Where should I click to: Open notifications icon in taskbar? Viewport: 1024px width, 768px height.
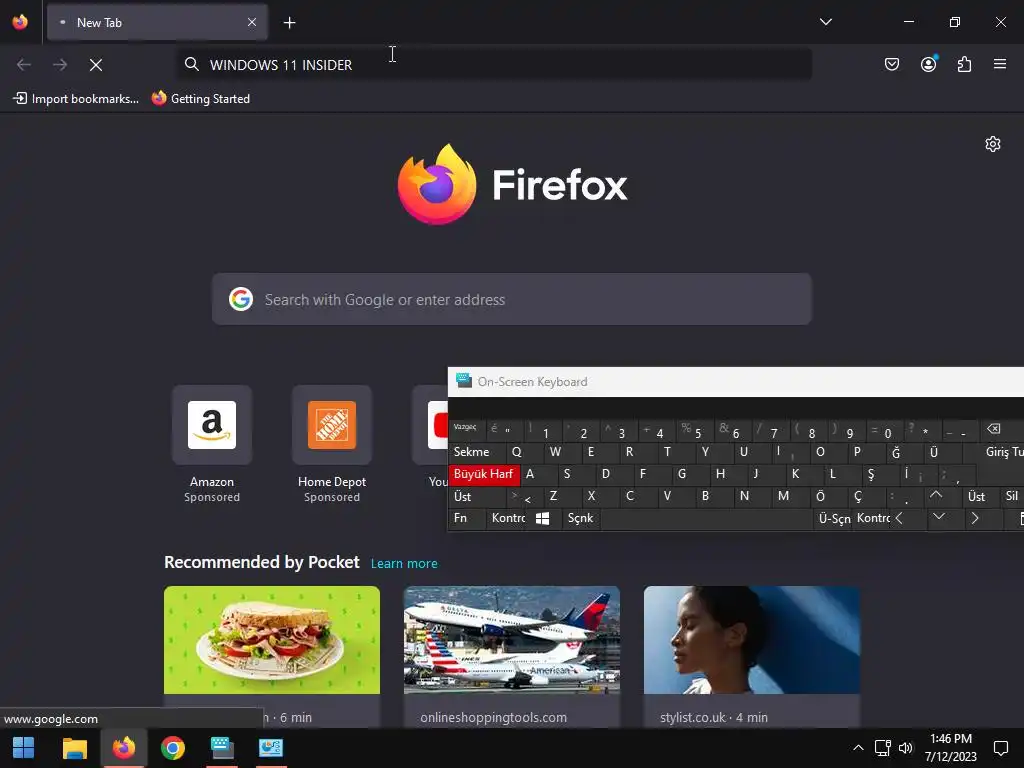(1000, 748)
